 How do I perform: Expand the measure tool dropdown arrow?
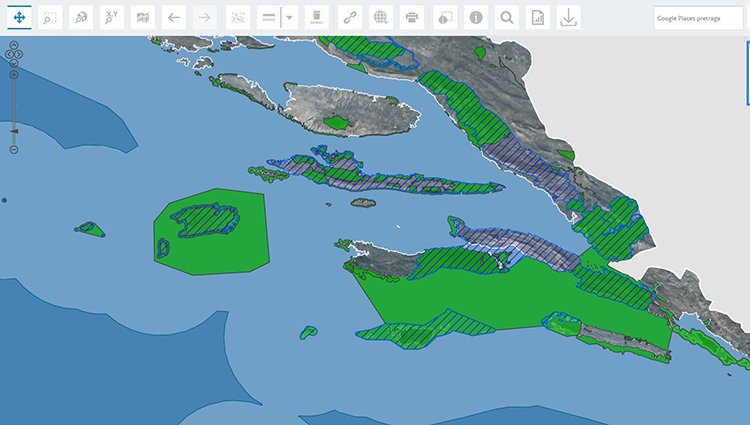pyautogui.click(x=289, y=18)
